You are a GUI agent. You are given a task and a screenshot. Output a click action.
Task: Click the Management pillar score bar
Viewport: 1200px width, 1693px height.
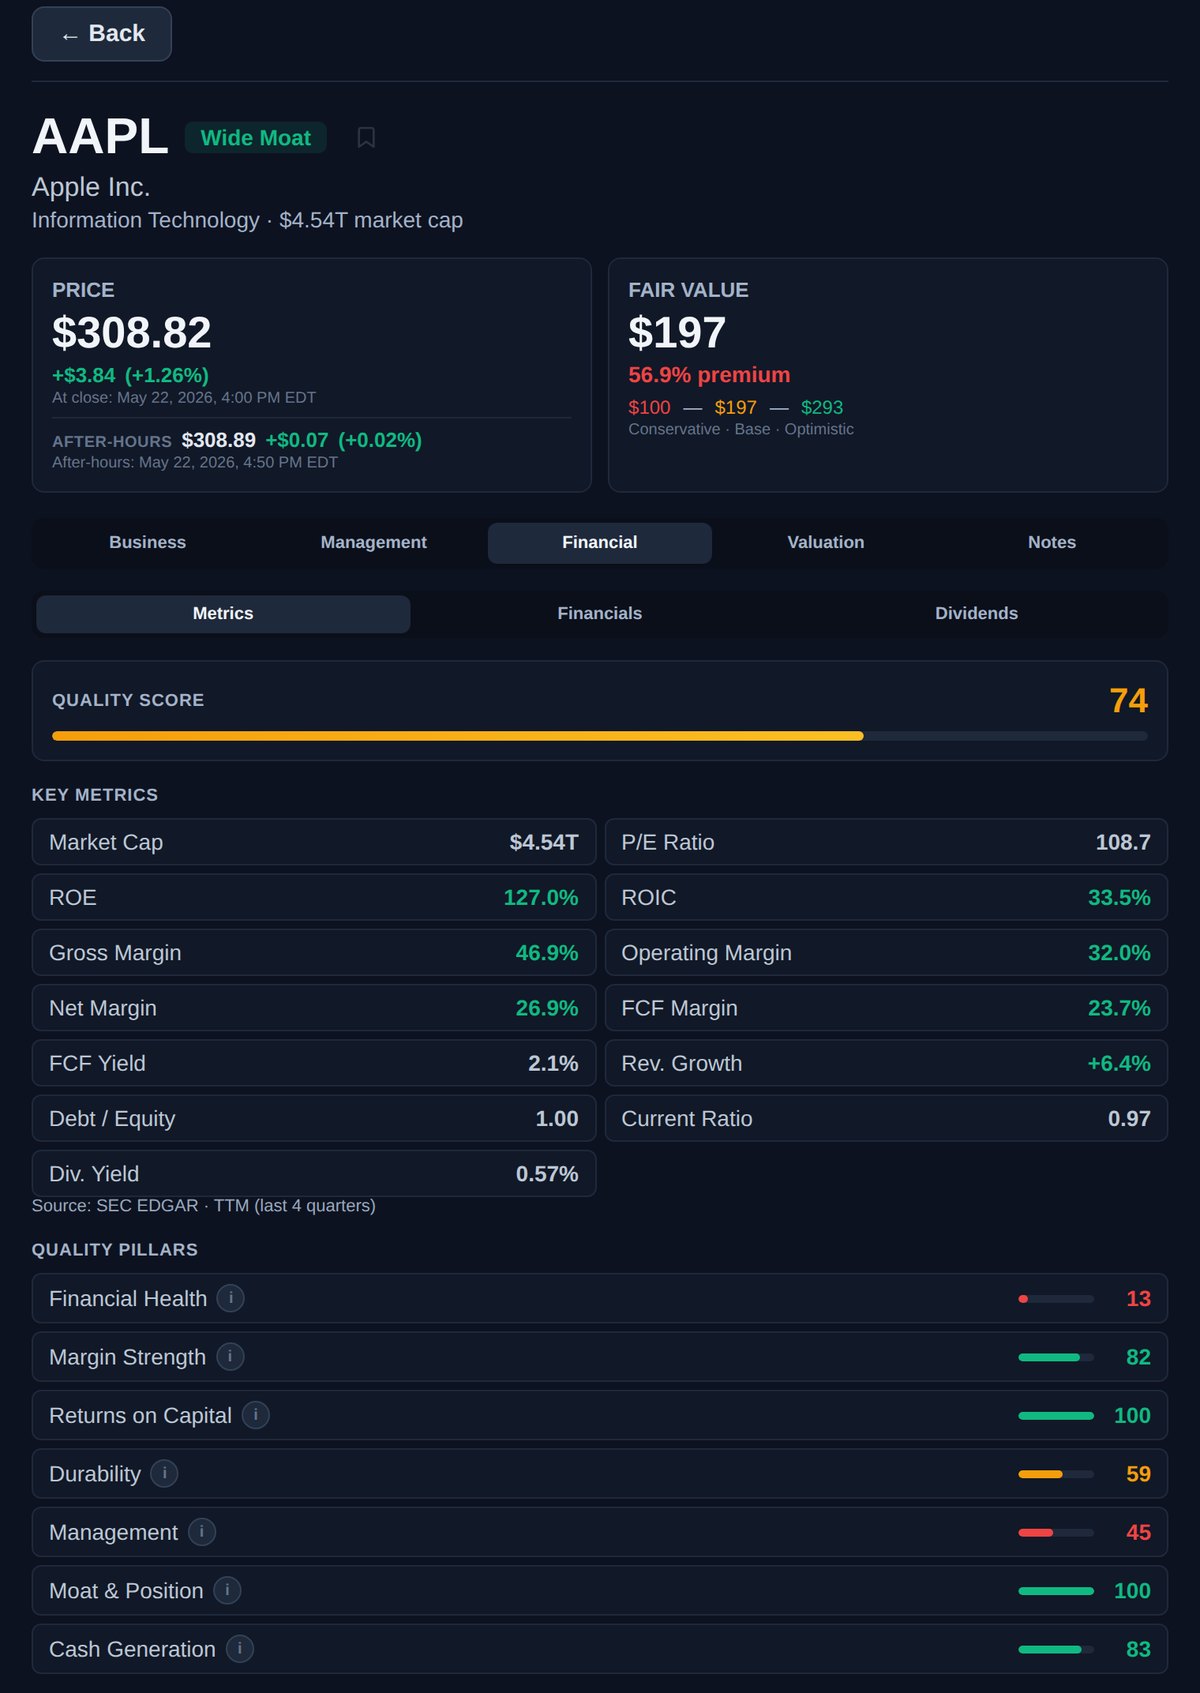[1056, 1533]
